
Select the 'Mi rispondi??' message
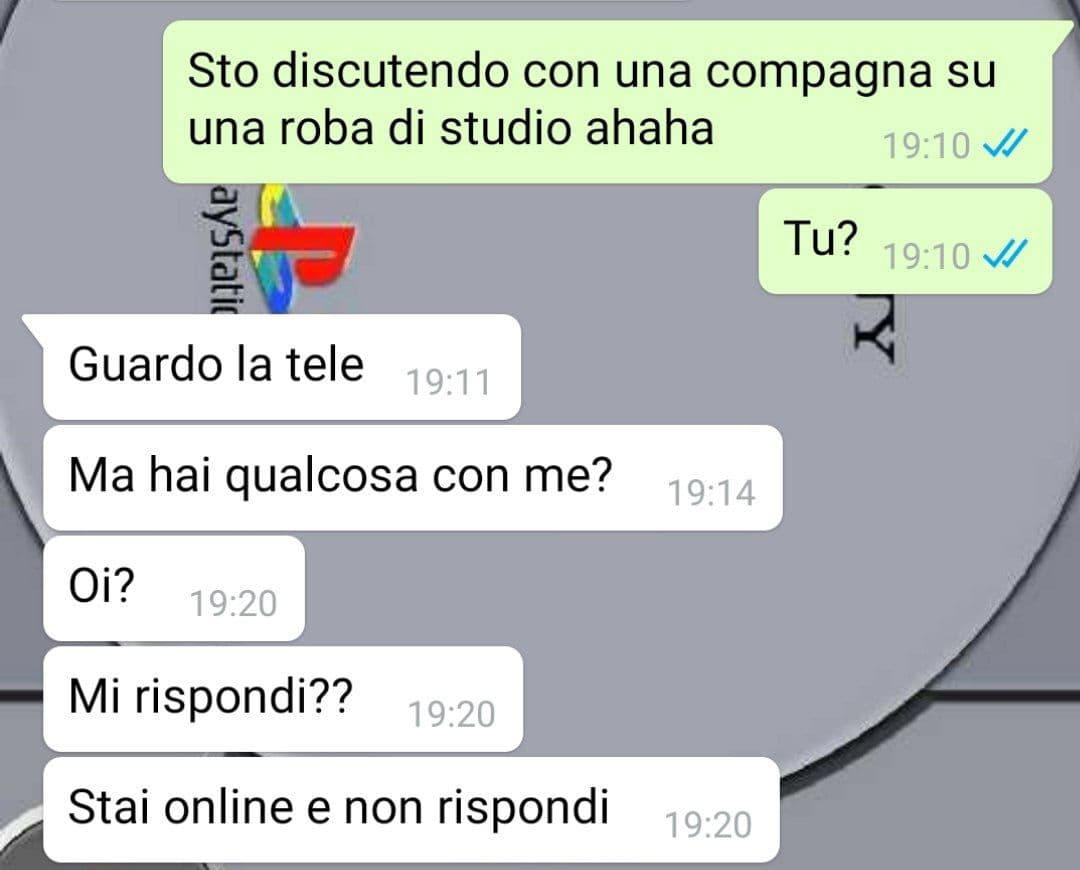tap(283, 699)
